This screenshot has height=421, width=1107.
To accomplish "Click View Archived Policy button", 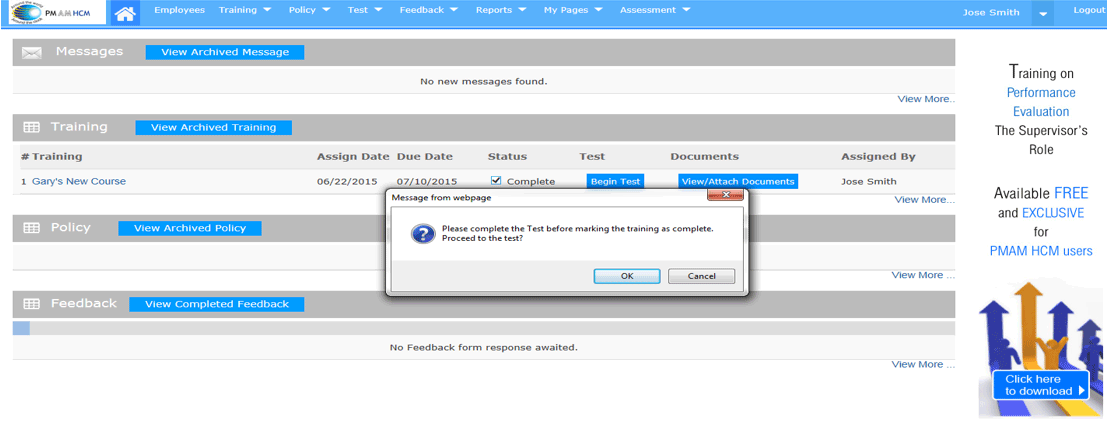I will pos(190,228).
